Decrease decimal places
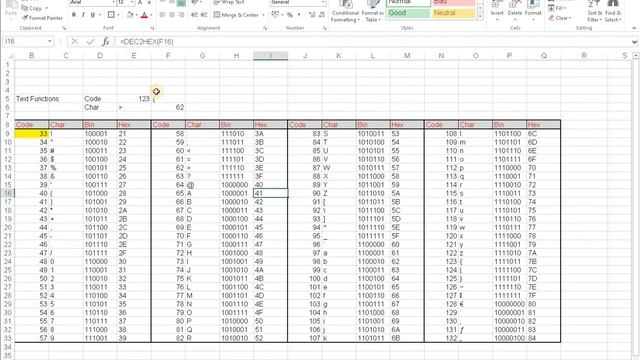Image resolution: width=640 pixels, height=360 pixels. [x=322, y=15]
